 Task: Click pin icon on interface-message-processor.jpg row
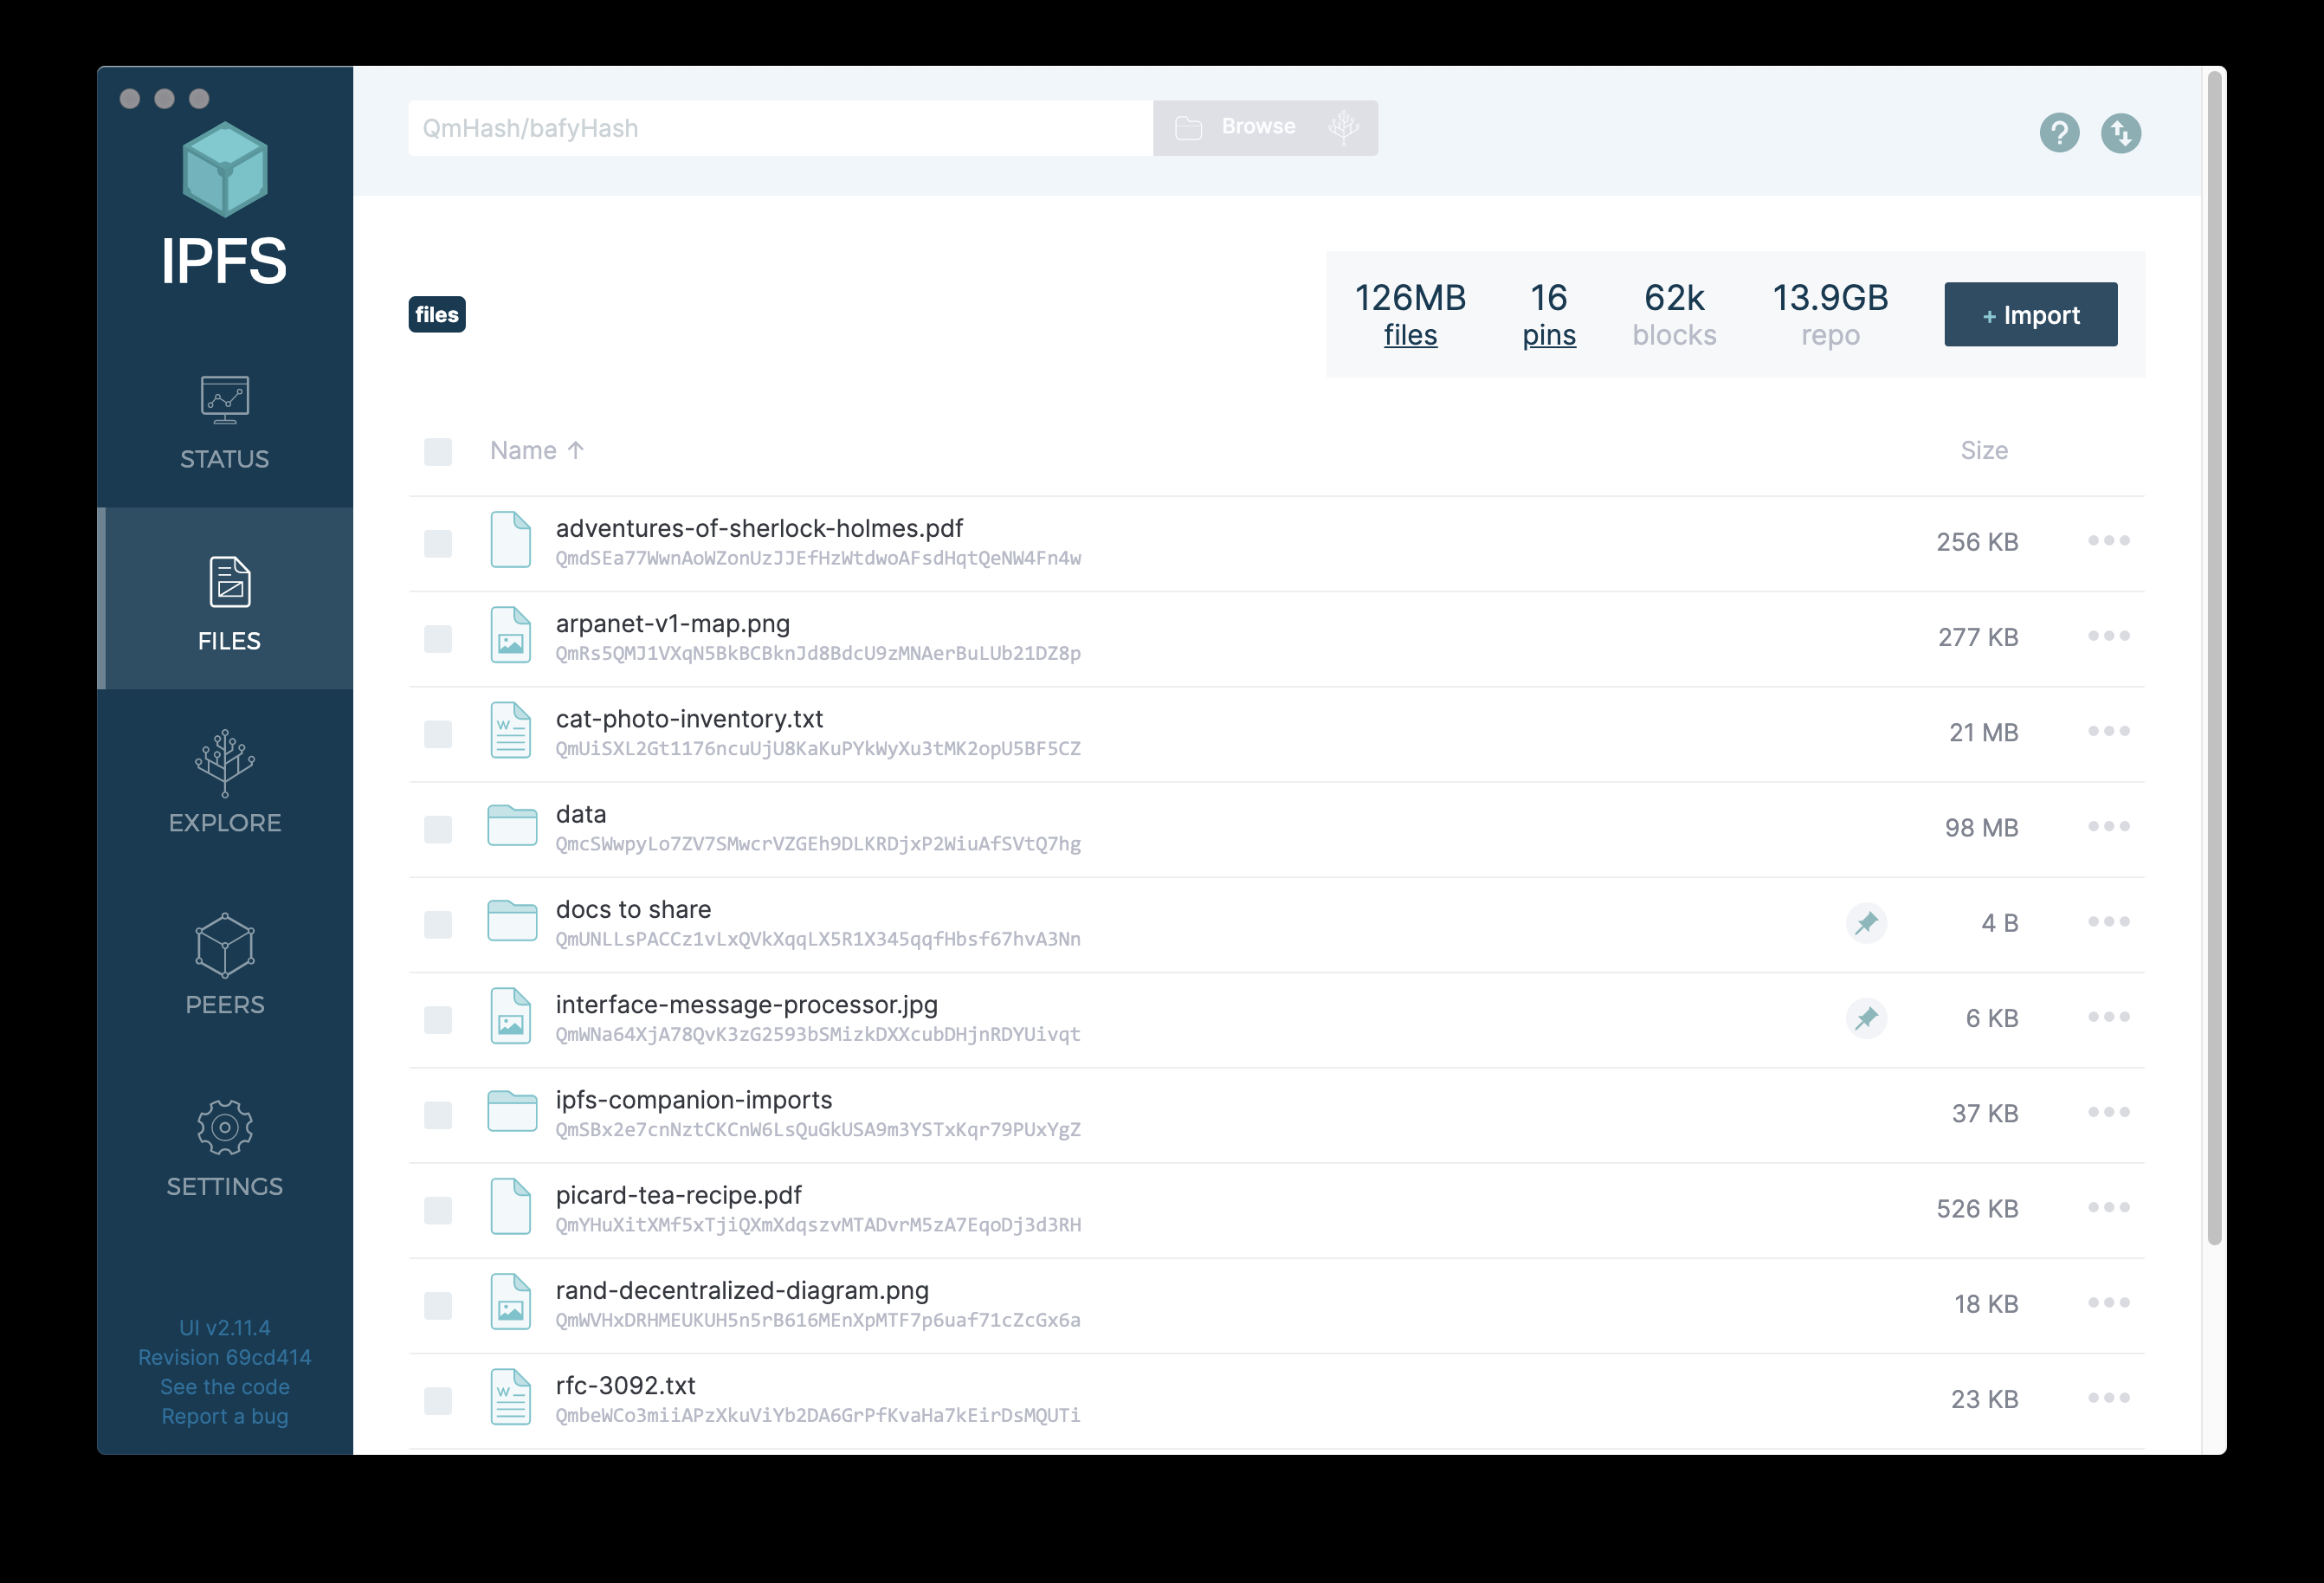[x=1866, y=1018]
